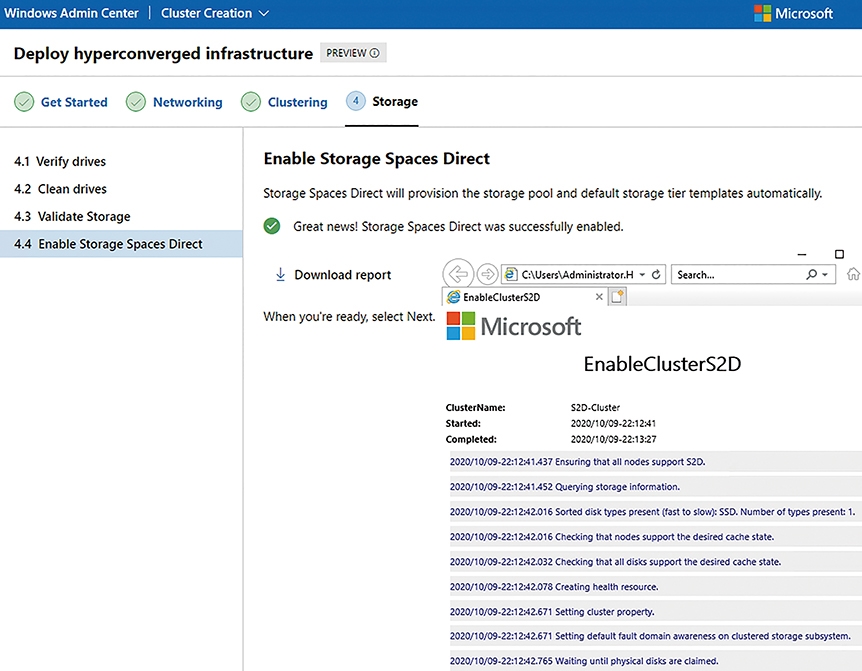Click log line Ensuring all nodes support S2D
This screenshot has width=862, height=671.
655,462
